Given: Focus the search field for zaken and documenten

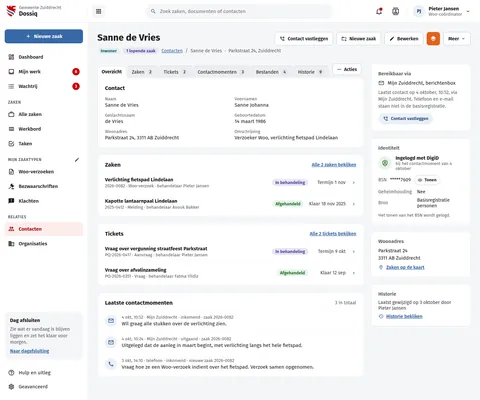Looking at the screenshot, I should pos(239,11).
